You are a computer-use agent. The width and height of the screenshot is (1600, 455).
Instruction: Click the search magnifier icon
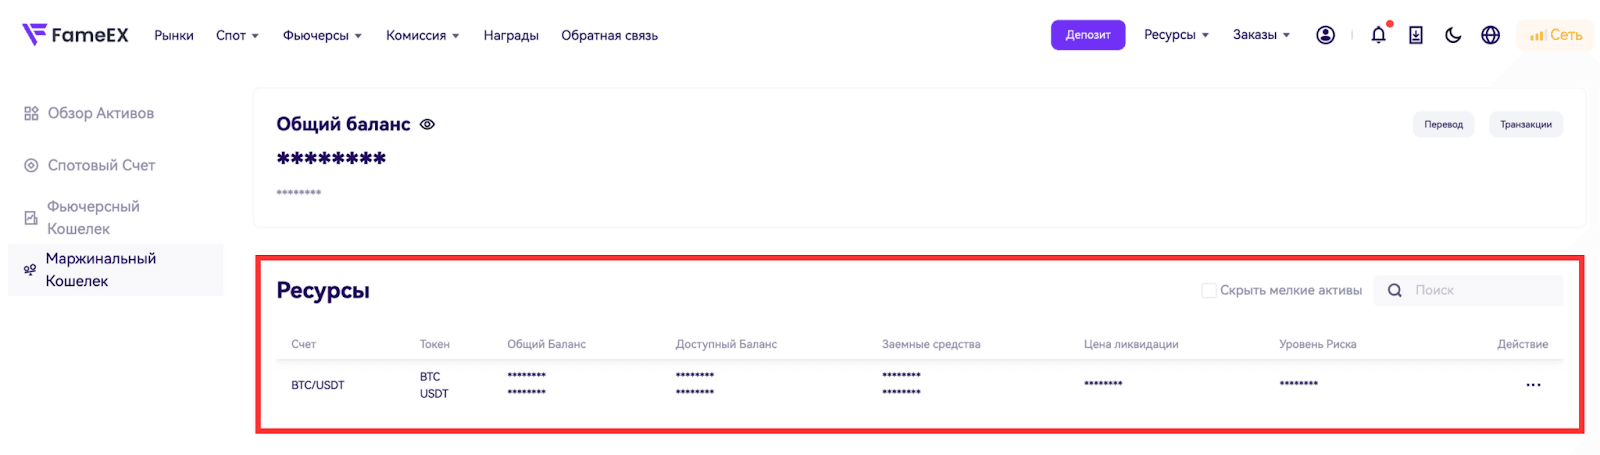click(x=1394, y=290)
